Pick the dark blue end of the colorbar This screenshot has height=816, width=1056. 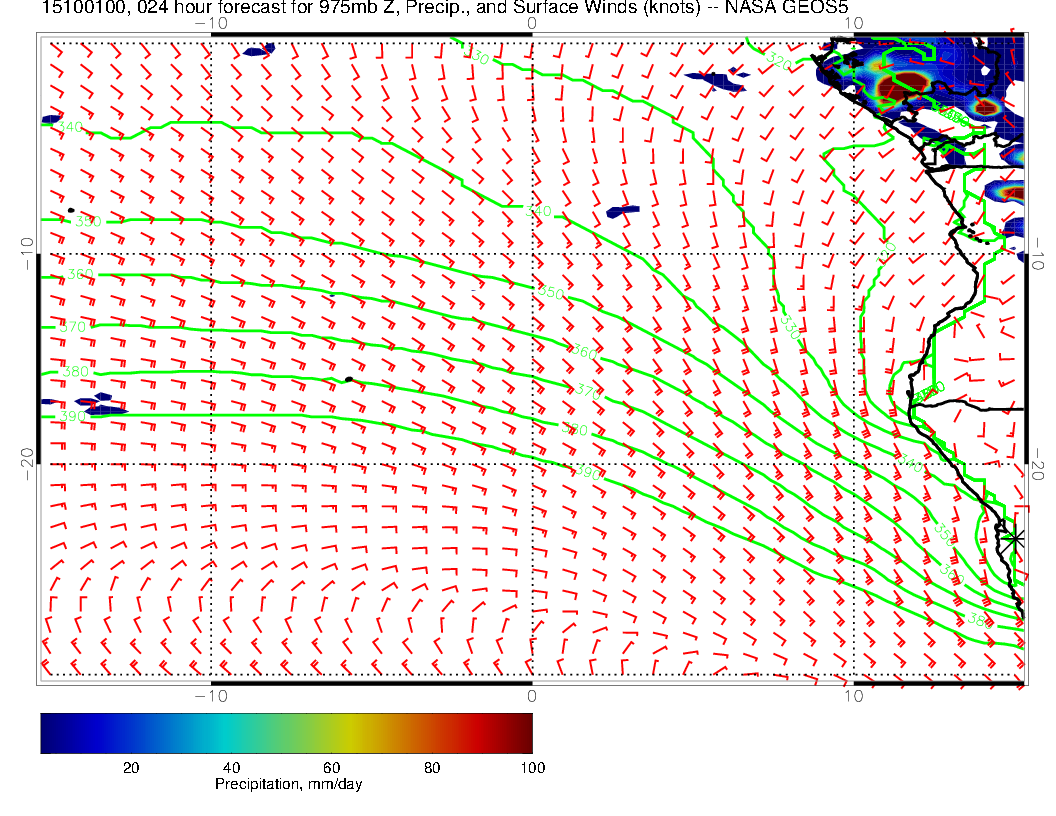(x=52, y=732)
